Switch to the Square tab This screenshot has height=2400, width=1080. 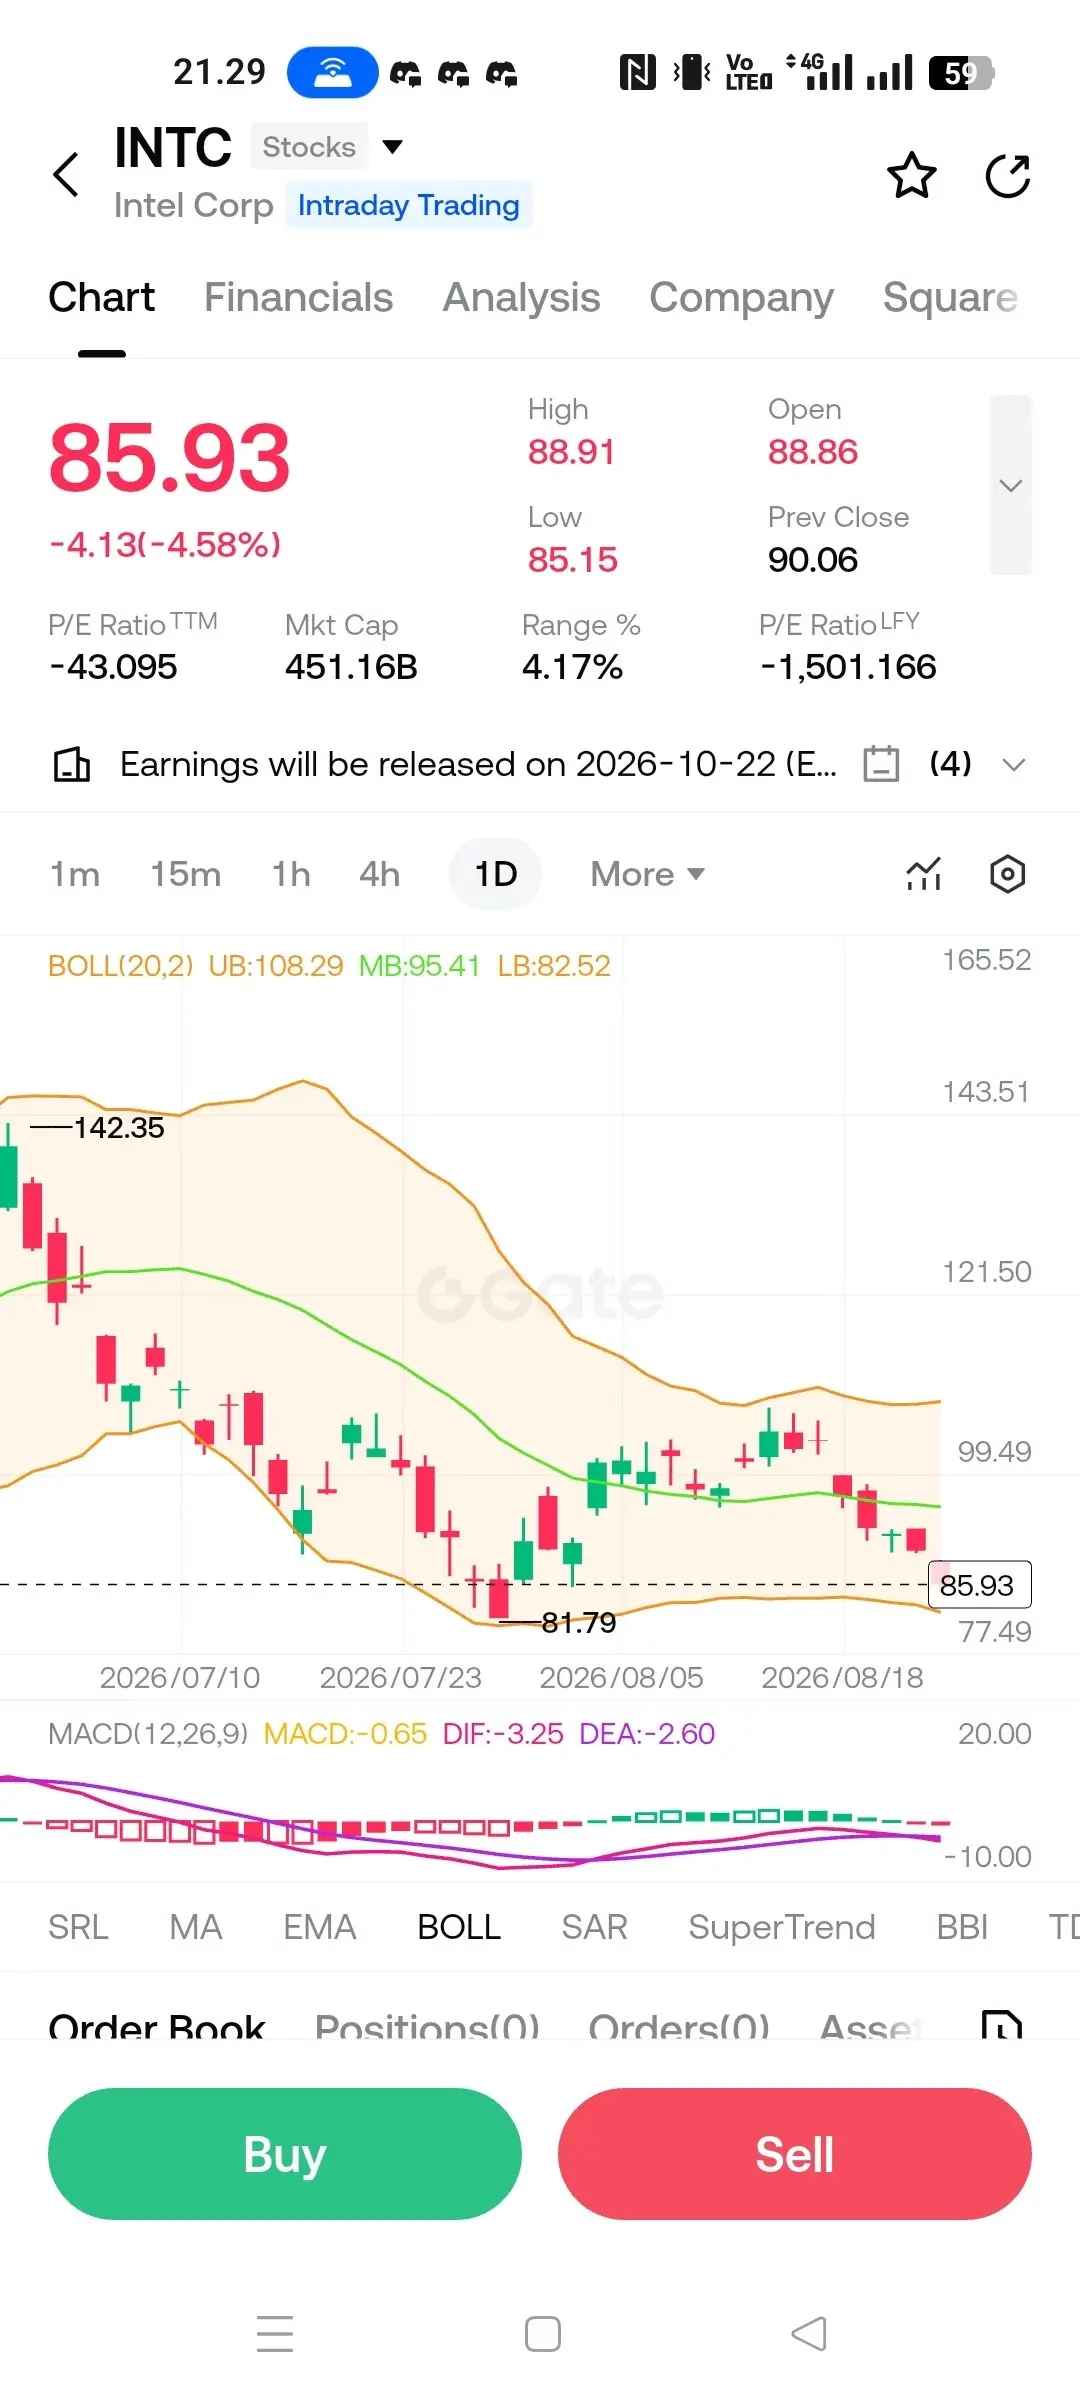950,297
